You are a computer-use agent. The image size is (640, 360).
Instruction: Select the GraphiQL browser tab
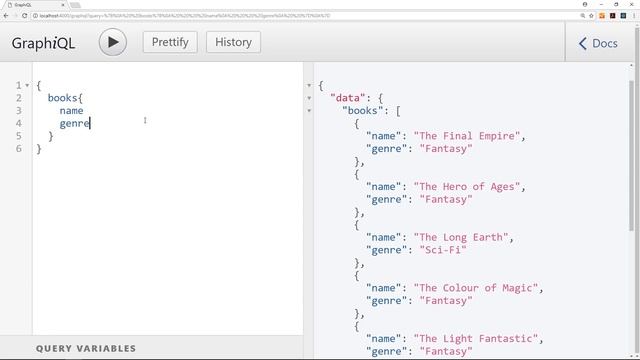pos(35,5)
